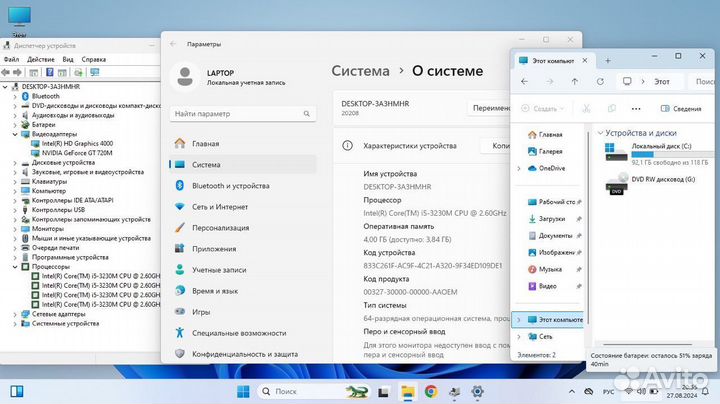720x404 pixels.
Task: Click the Поиск taskbar search box
Action: [314, 392]
